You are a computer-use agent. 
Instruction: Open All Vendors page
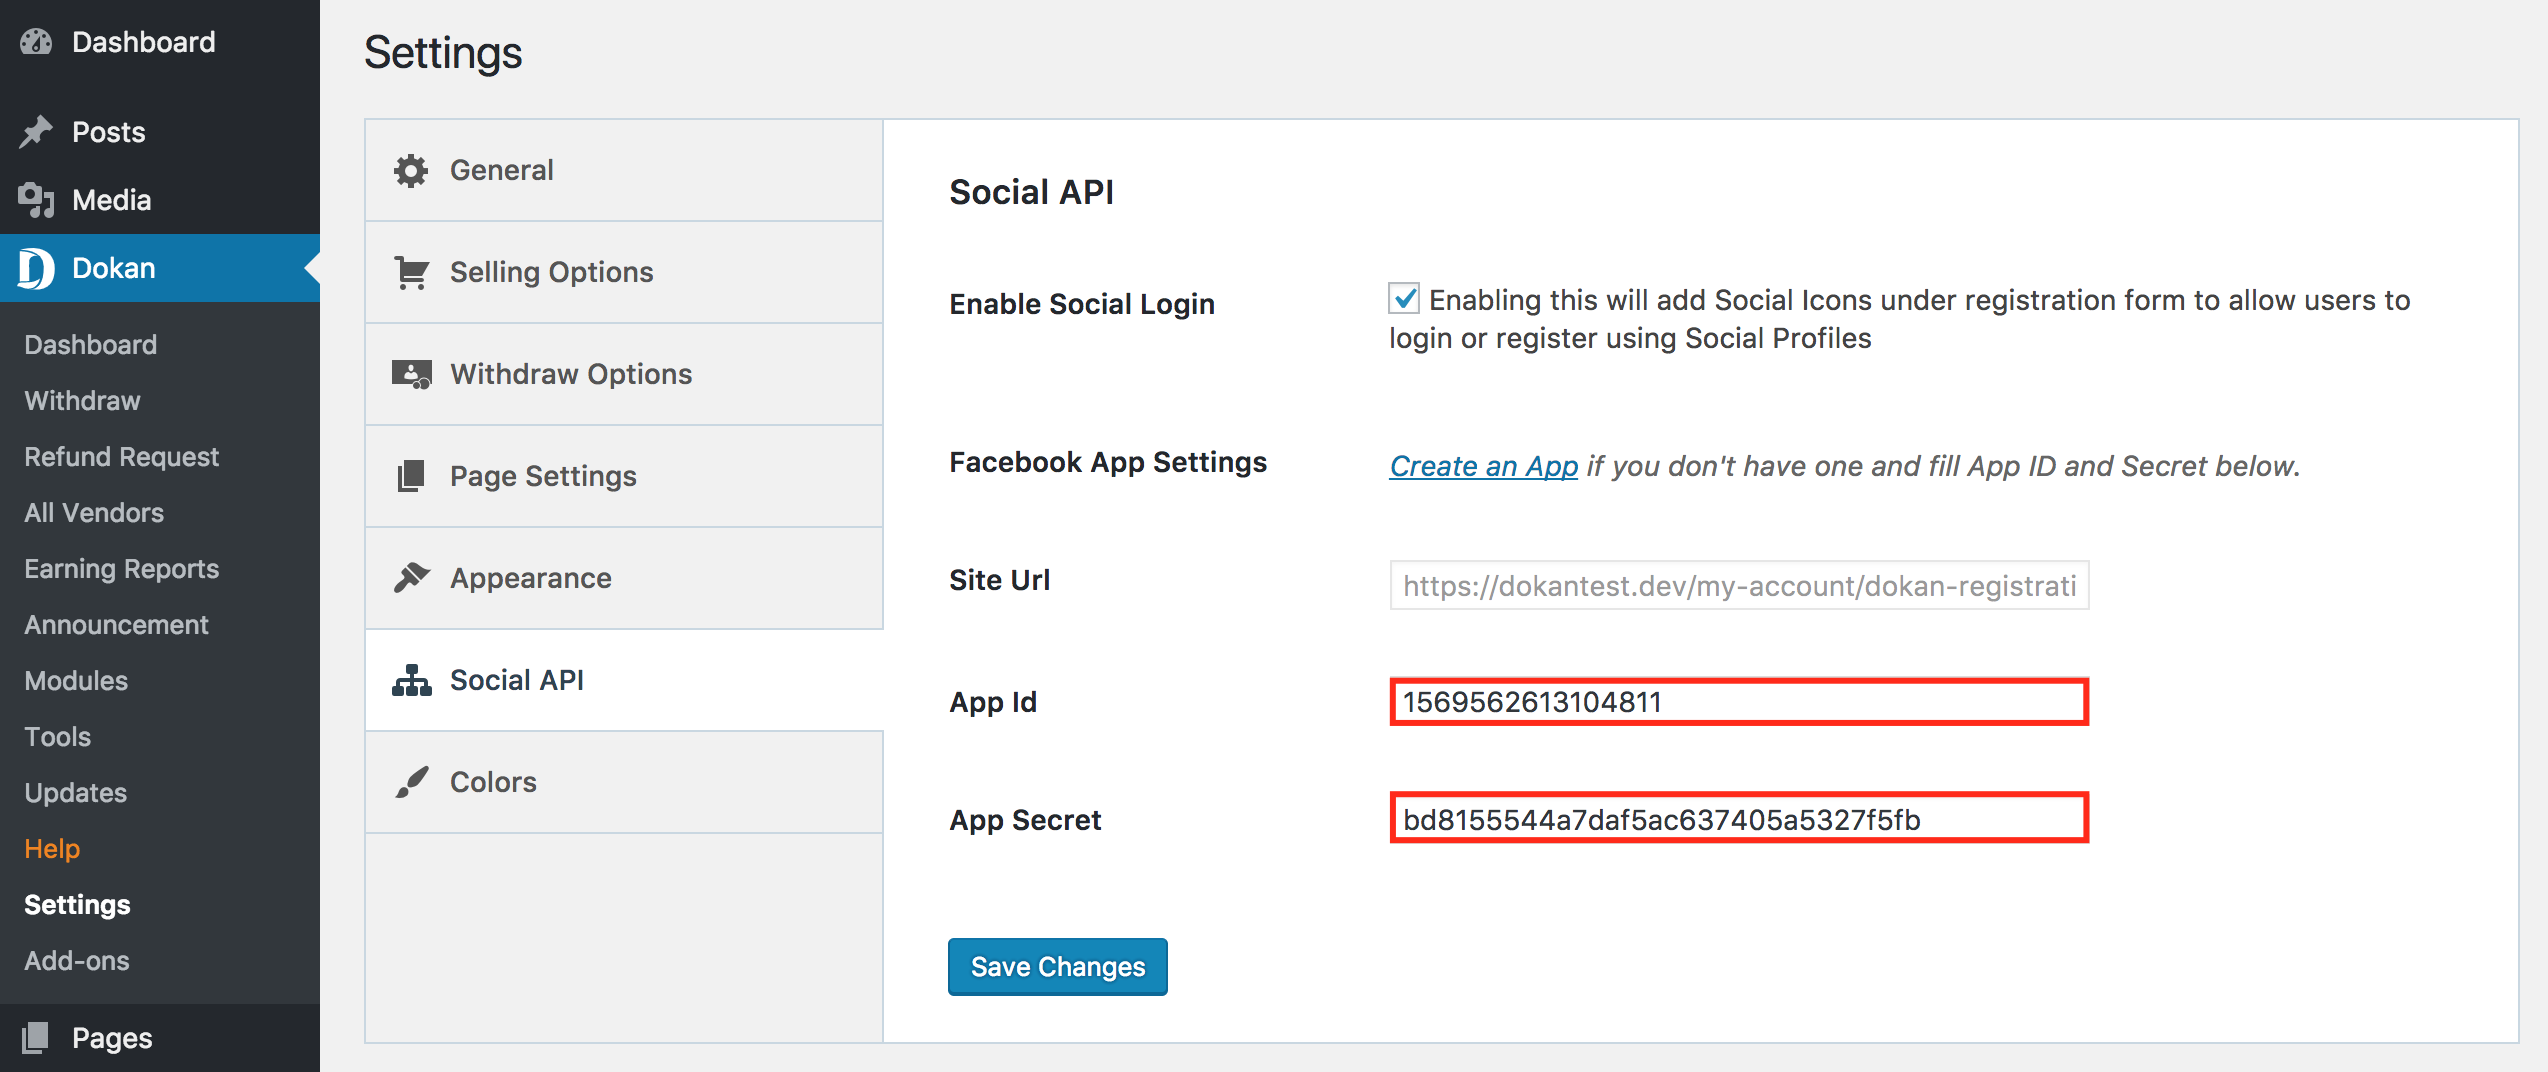tap(94, 513)
